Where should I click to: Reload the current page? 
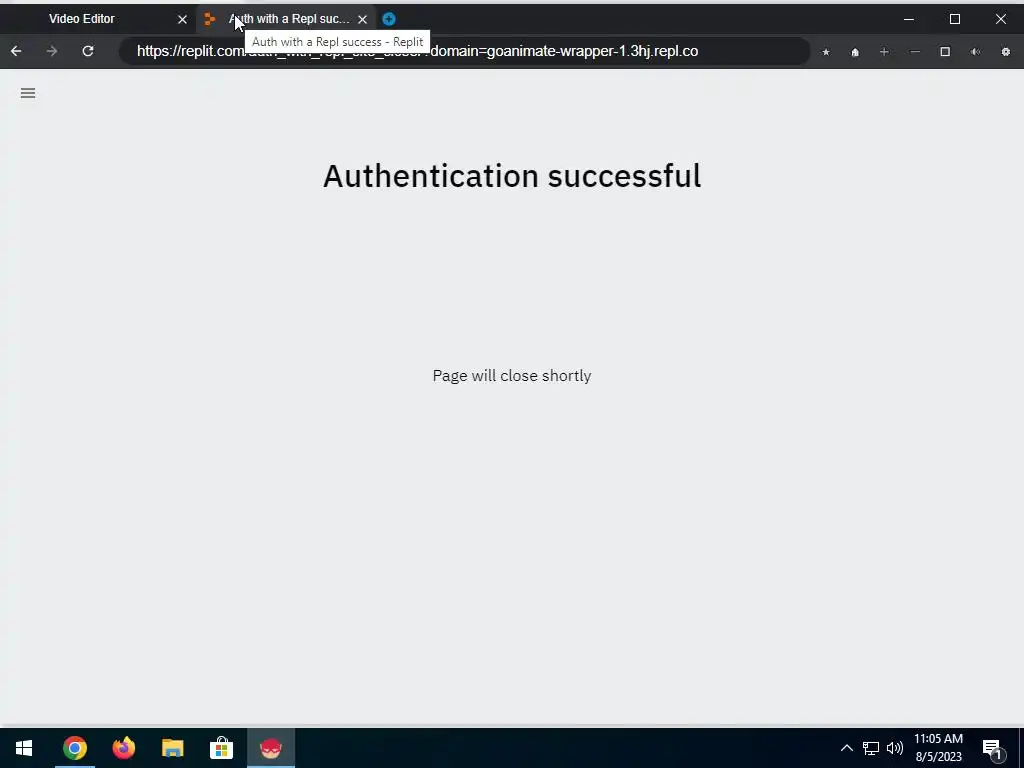coord(88,51)
